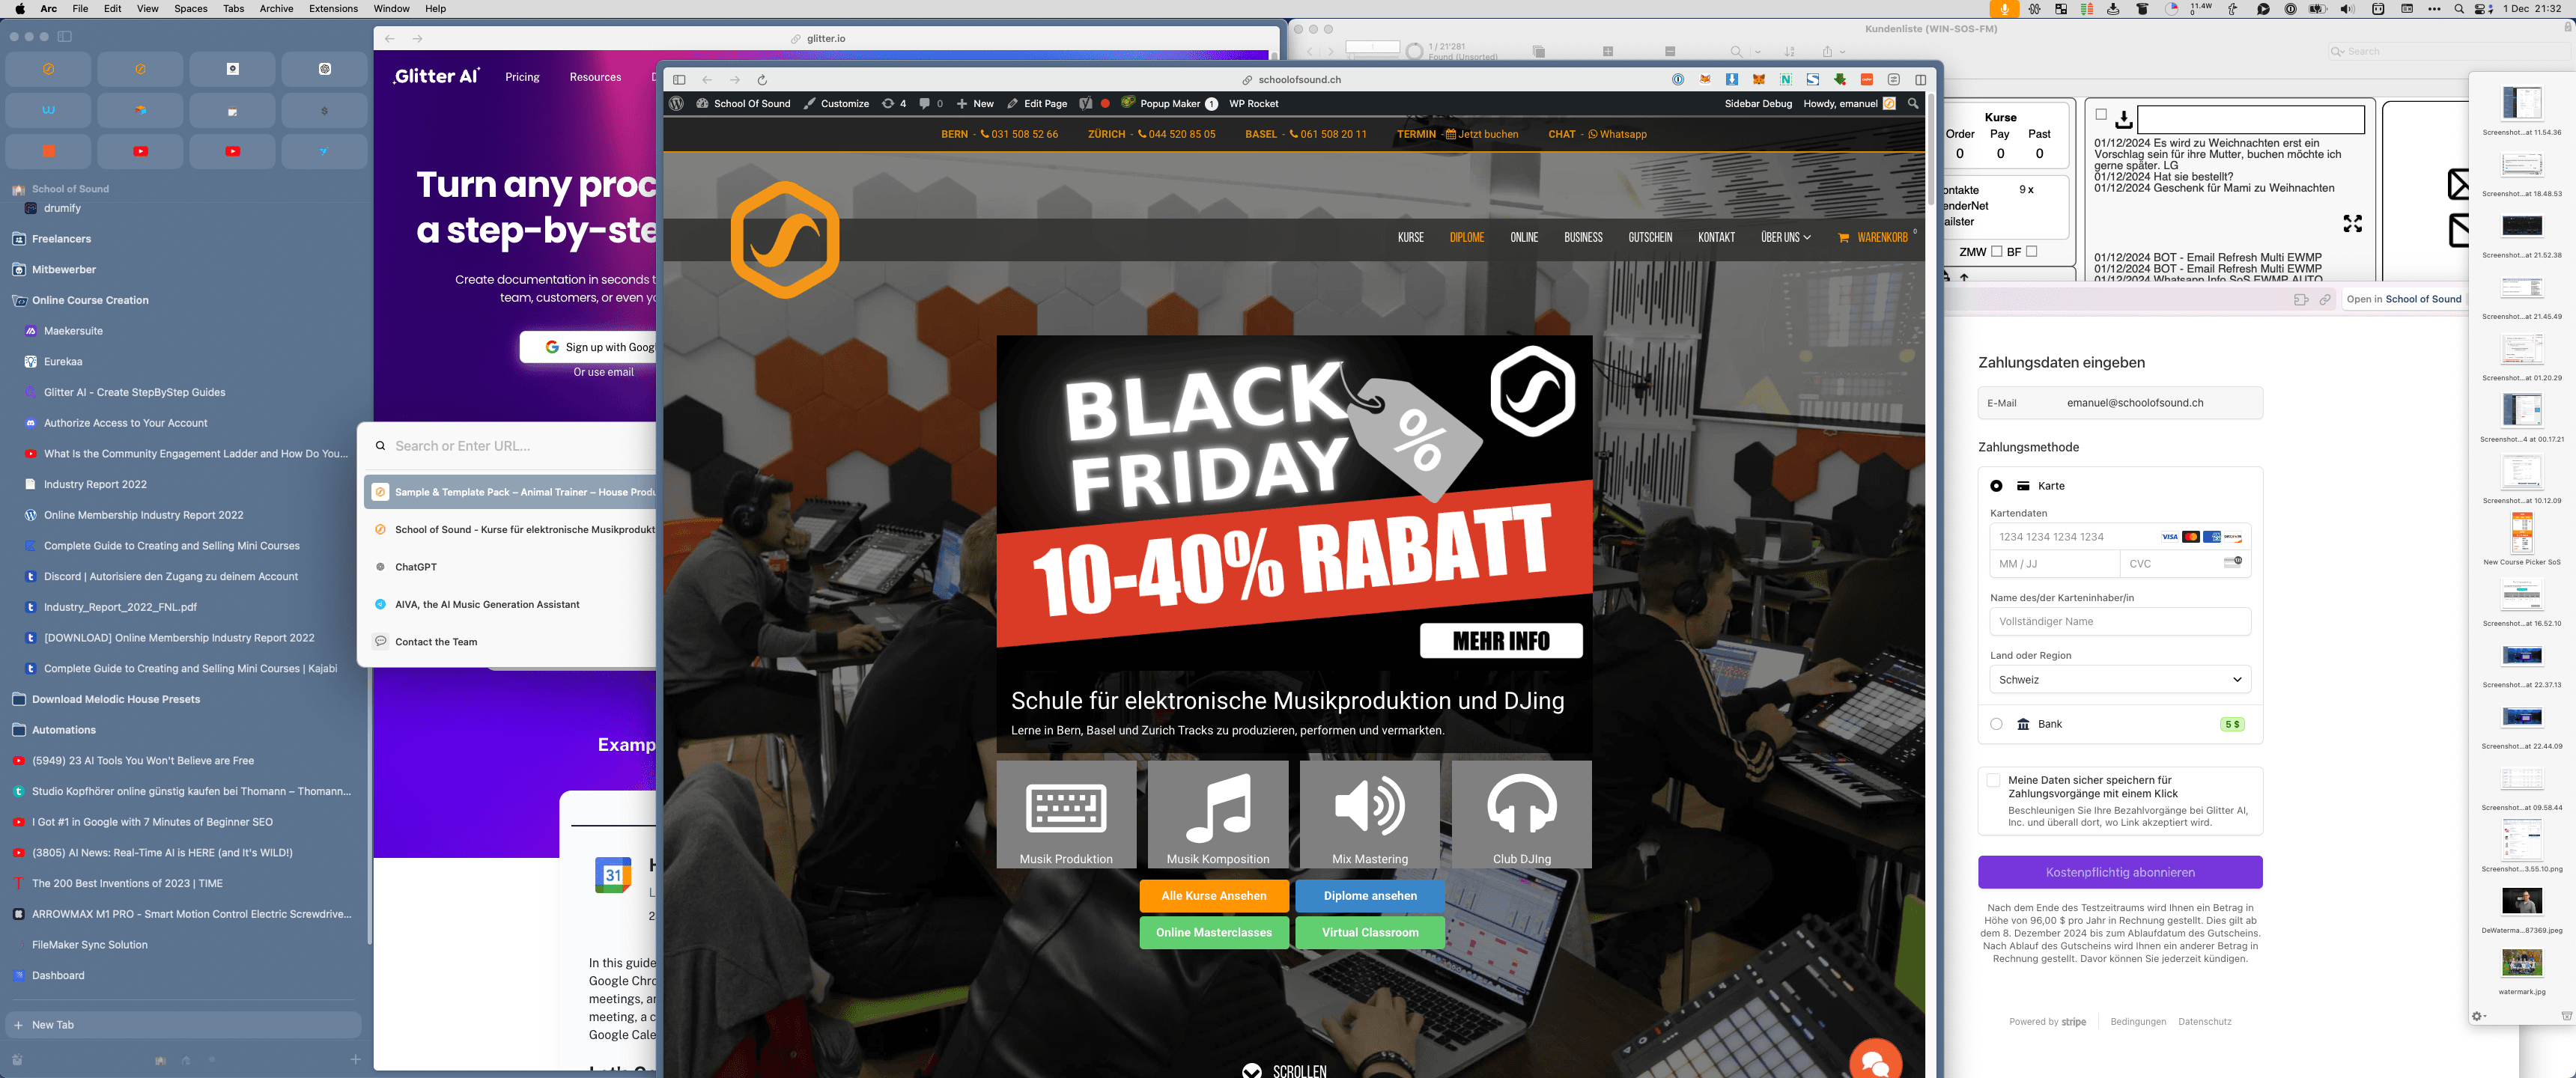Expand the ÜBER UNS navigation dropdown
2576x1078 pixels.
pyautogui.click(x=1786, y=238)
